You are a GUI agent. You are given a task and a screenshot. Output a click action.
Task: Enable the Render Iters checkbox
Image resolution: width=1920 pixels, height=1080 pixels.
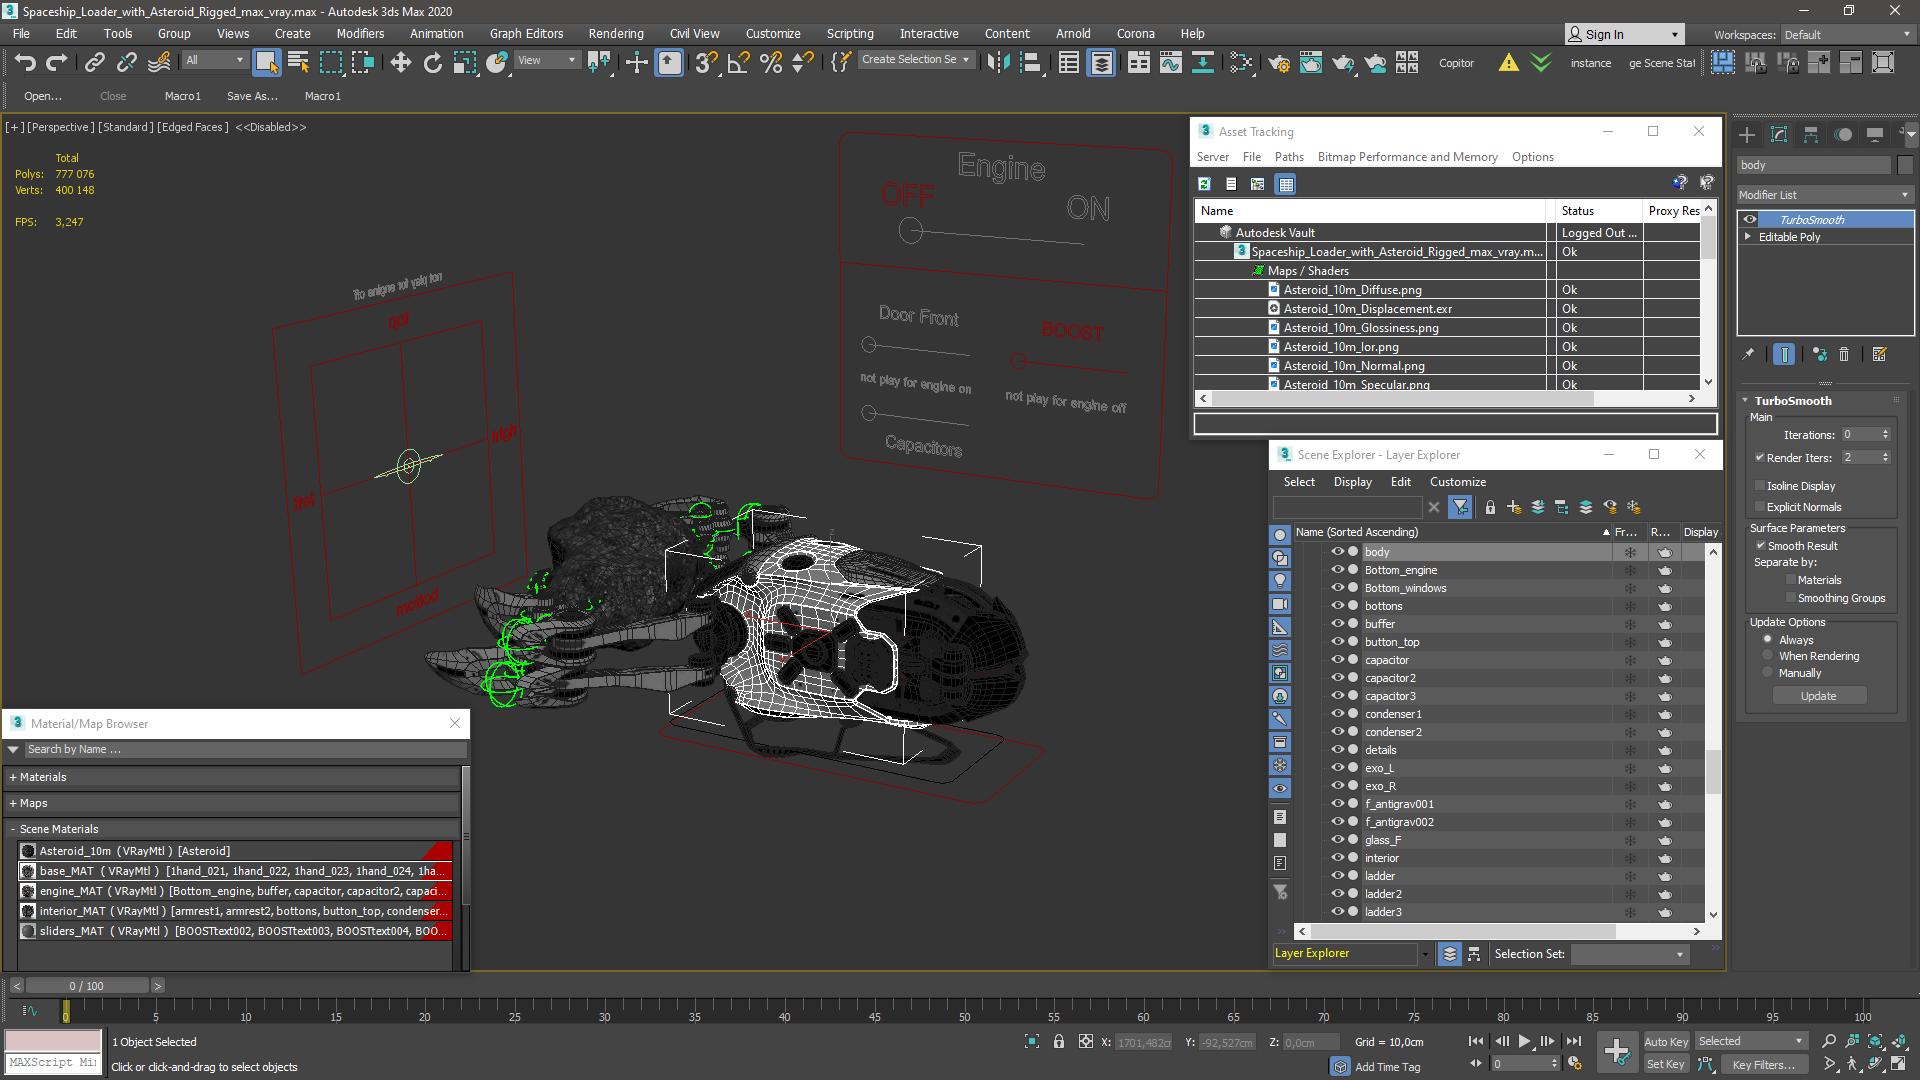coord(1759,458)
